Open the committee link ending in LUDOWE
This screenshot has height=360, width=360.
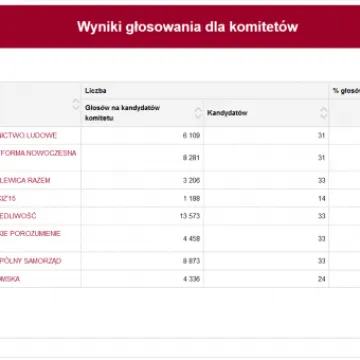28,135
